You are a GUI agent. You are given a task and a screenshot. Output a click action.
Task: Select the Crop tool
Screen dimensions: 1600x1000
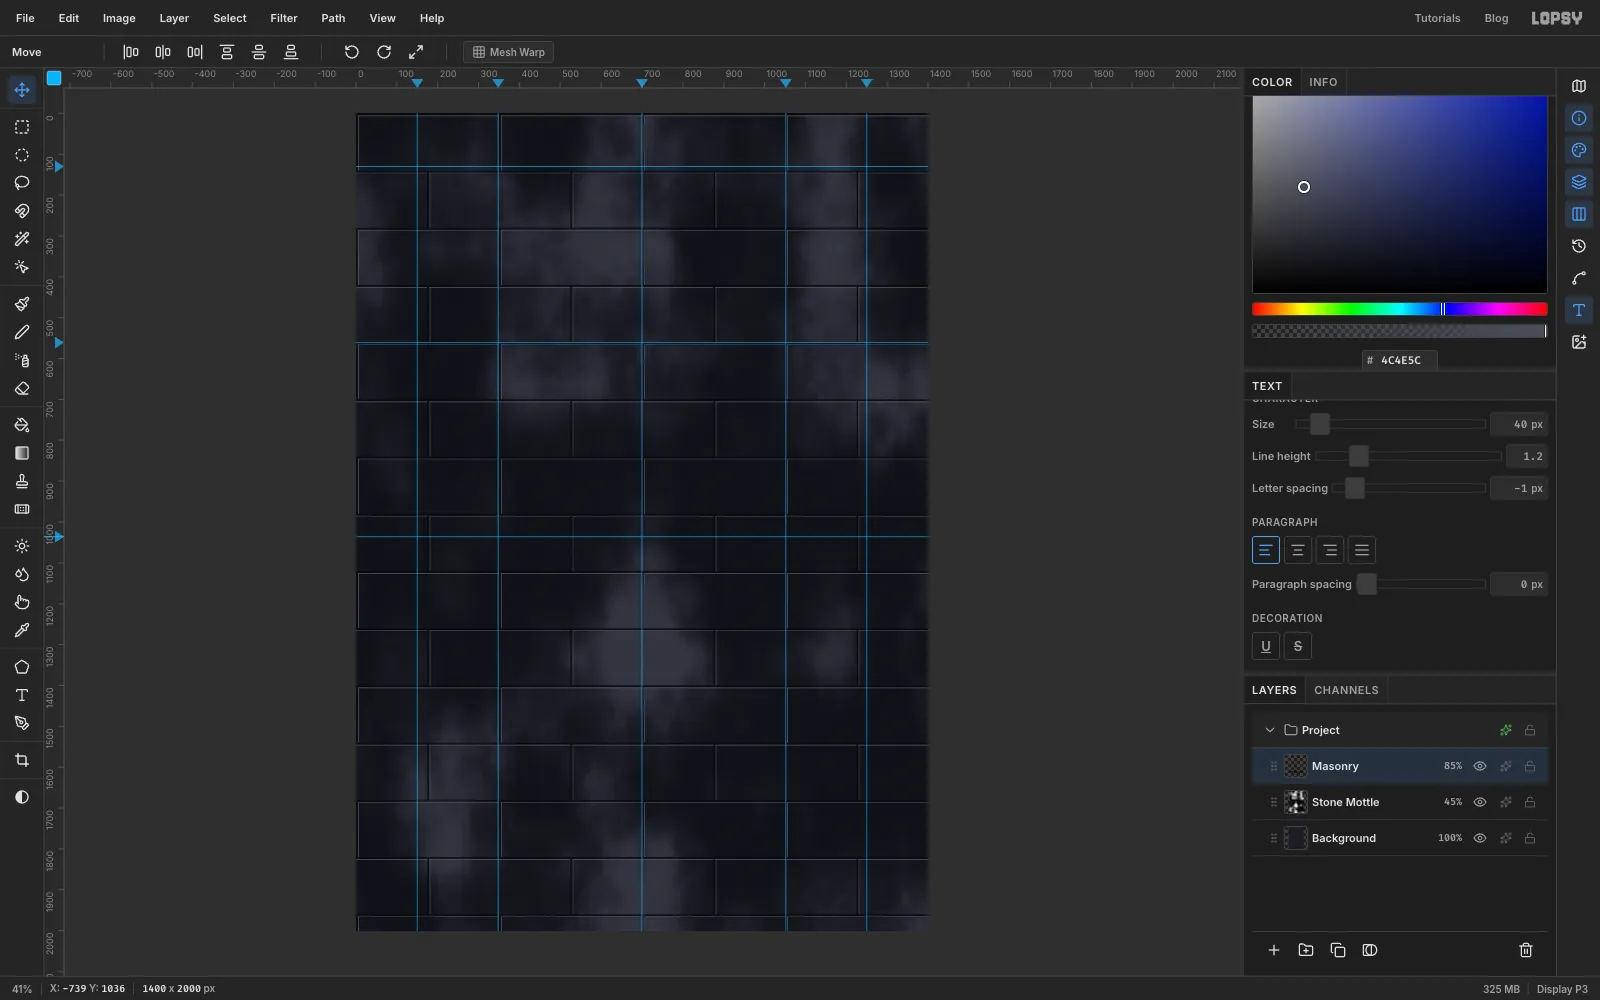pyautogui.click(x=22, y=760)
